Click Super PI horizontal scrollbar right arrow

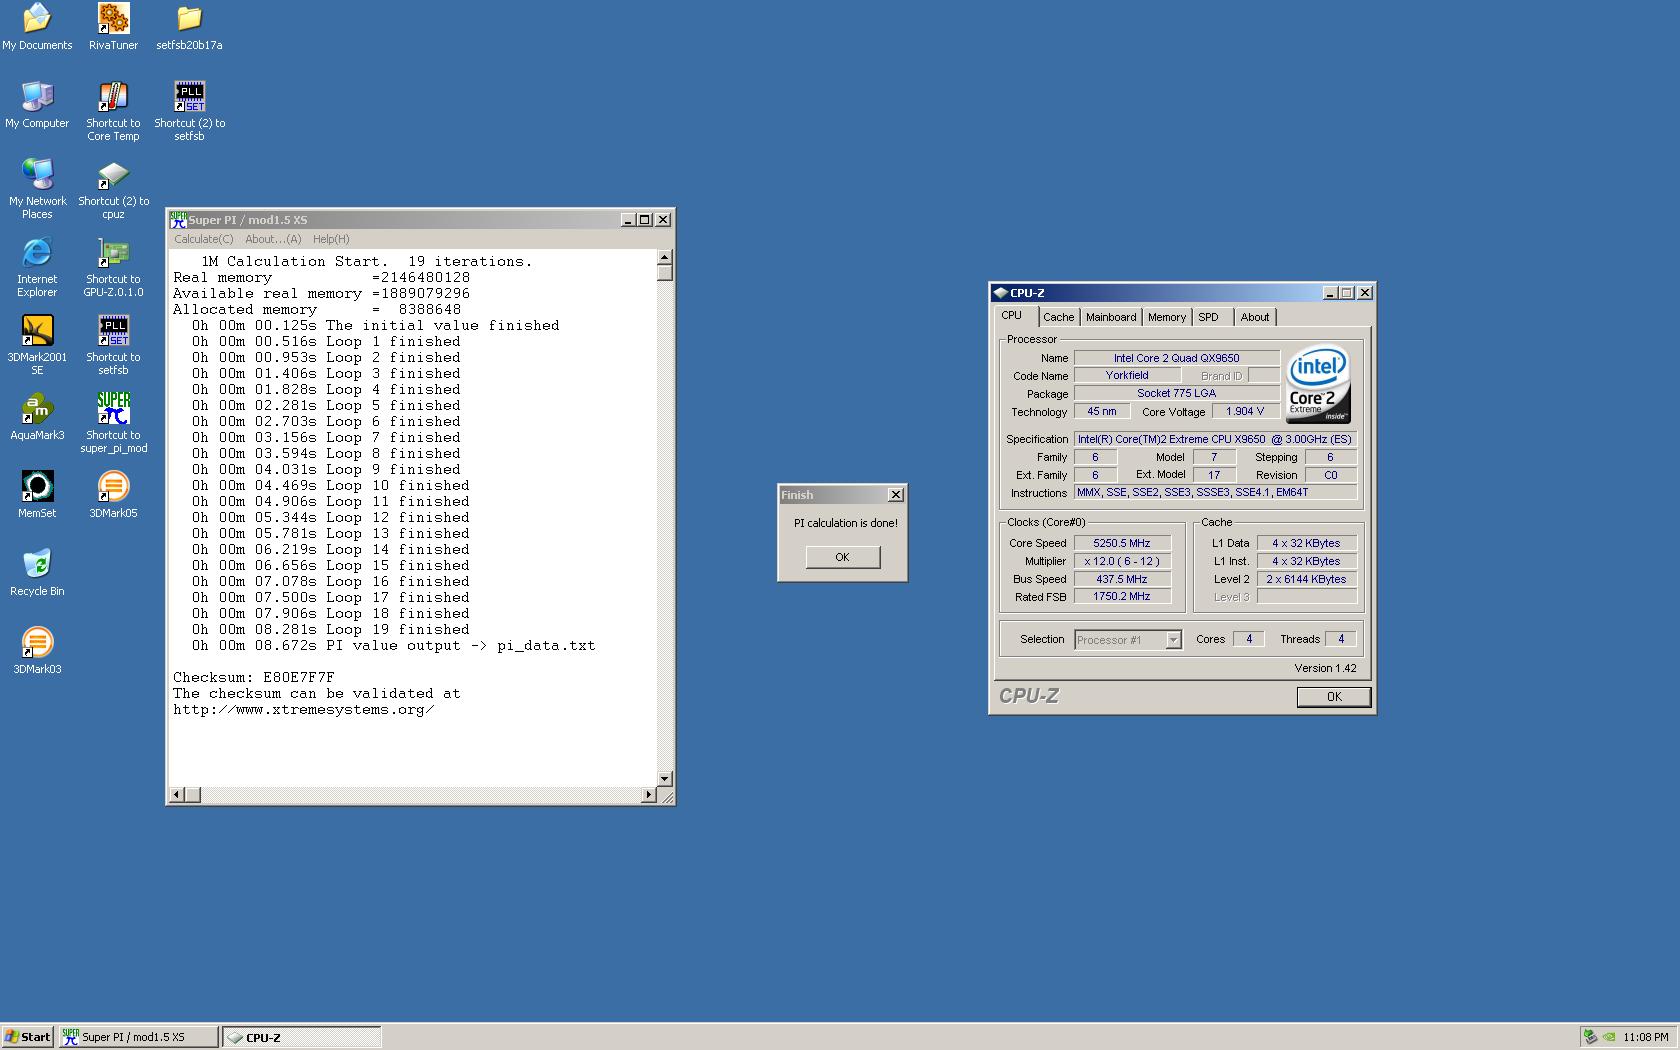(x=648, y=795)
